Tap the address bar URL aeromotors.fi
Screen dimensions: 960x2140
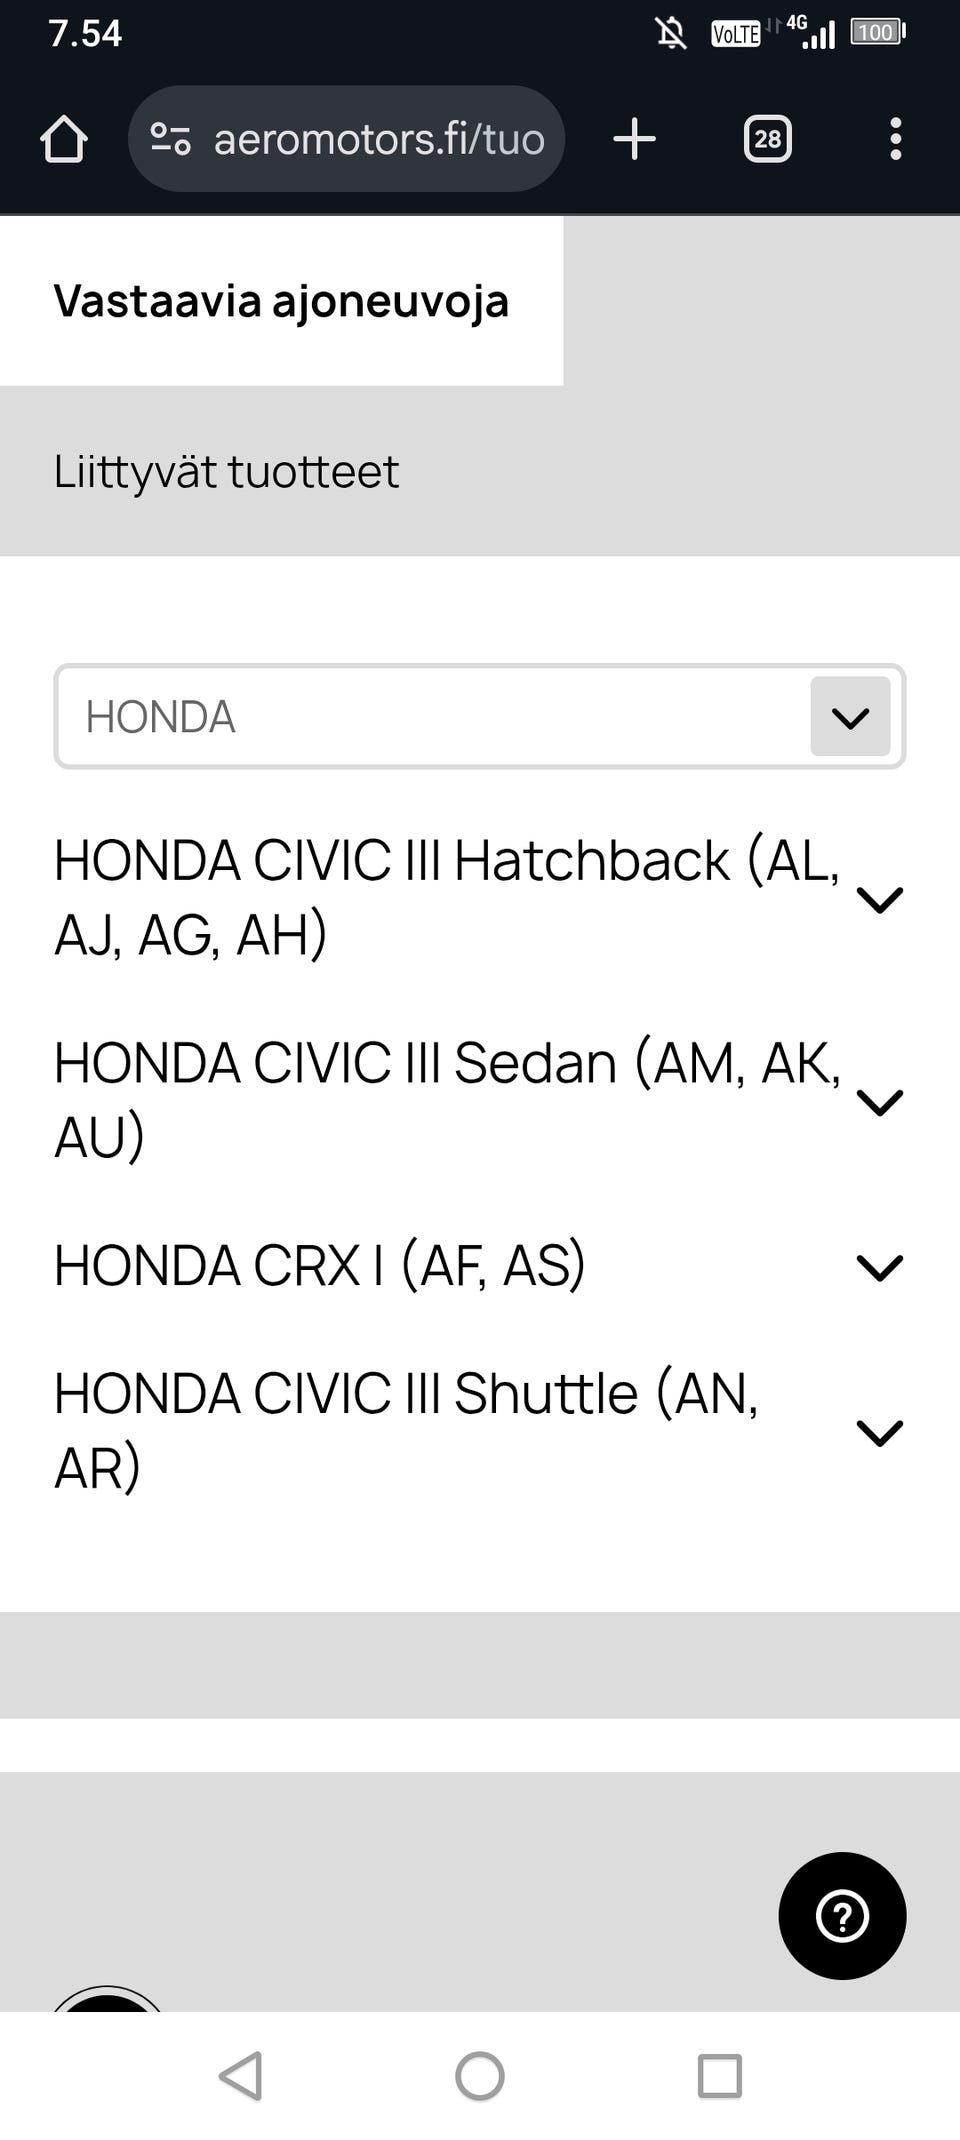pos(378,139)
